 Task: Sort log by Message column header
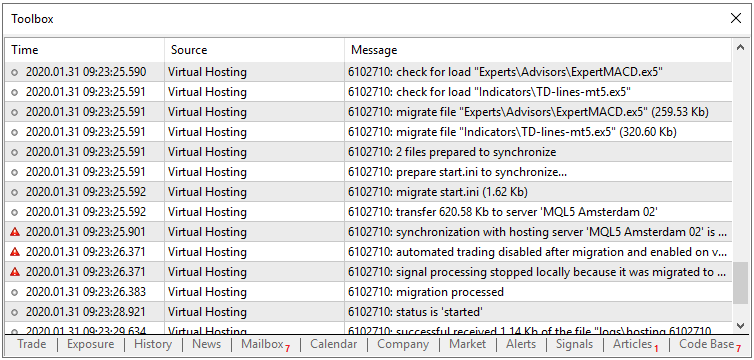point(538,50)
